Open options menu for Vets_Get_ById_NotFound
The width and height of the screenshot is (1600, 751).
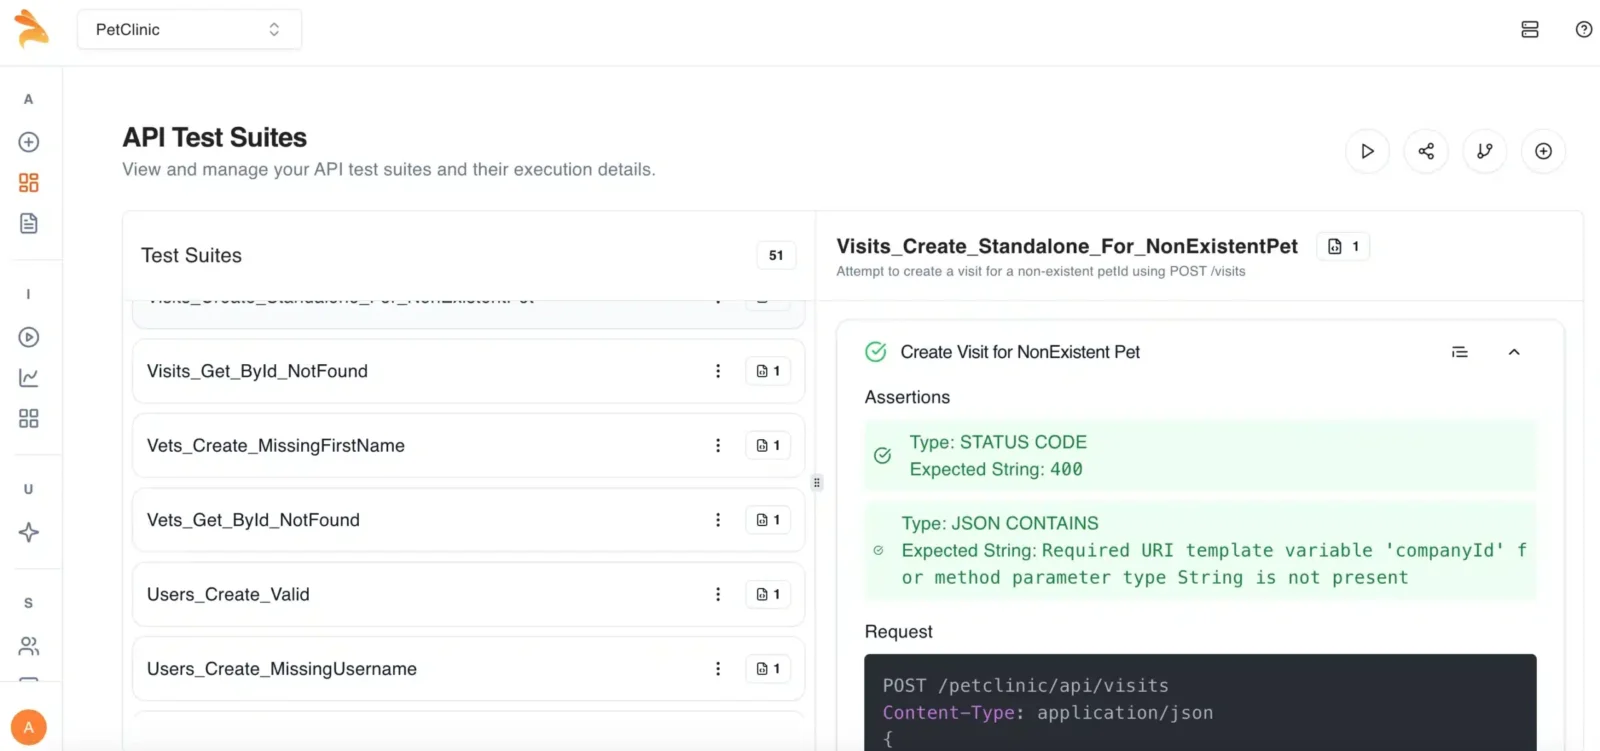(718, 520)
